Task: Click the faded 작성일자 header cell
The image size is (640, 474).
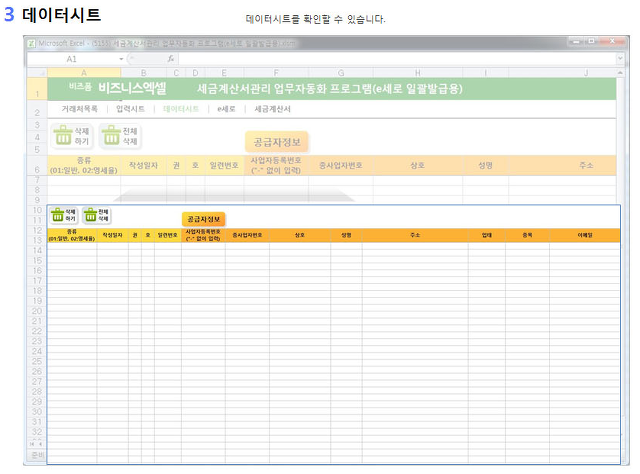Action: click(x=143, y=165)
